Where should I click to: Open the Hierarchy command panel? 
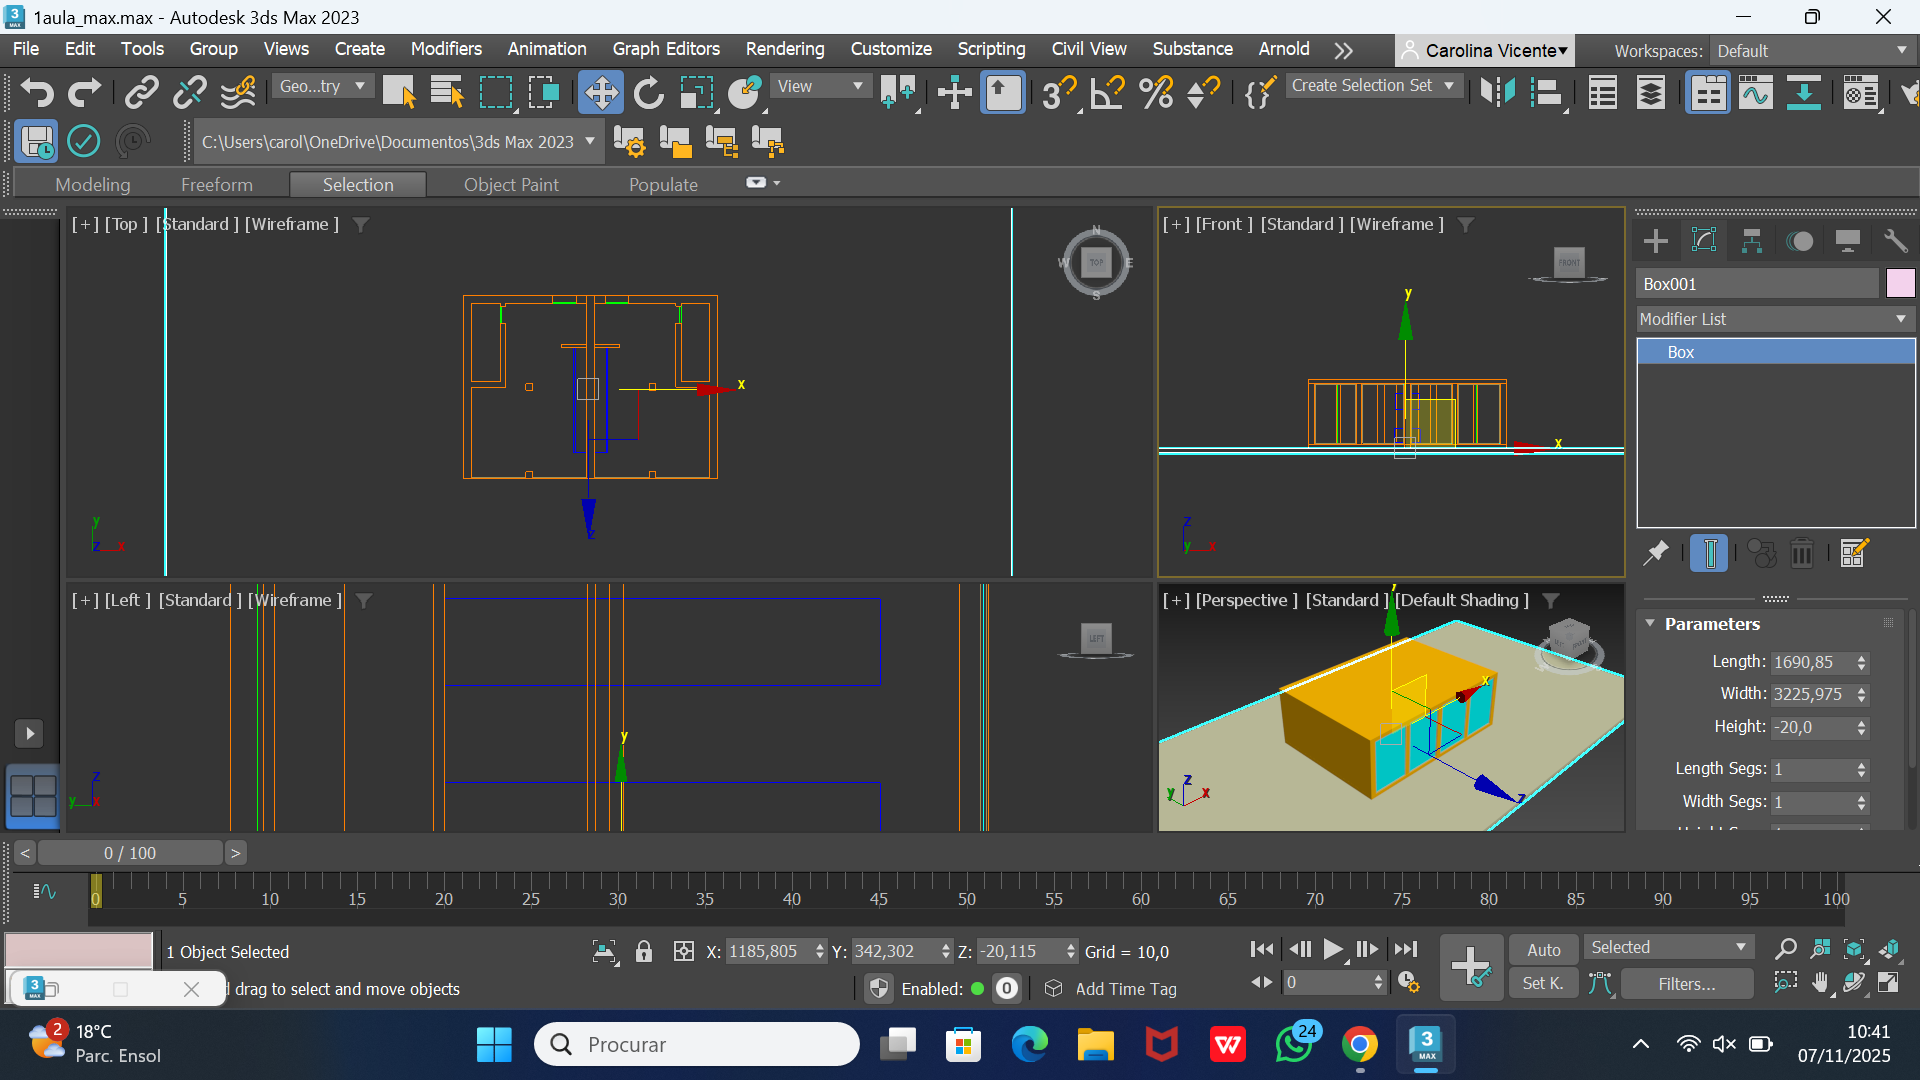(1751, 241)
